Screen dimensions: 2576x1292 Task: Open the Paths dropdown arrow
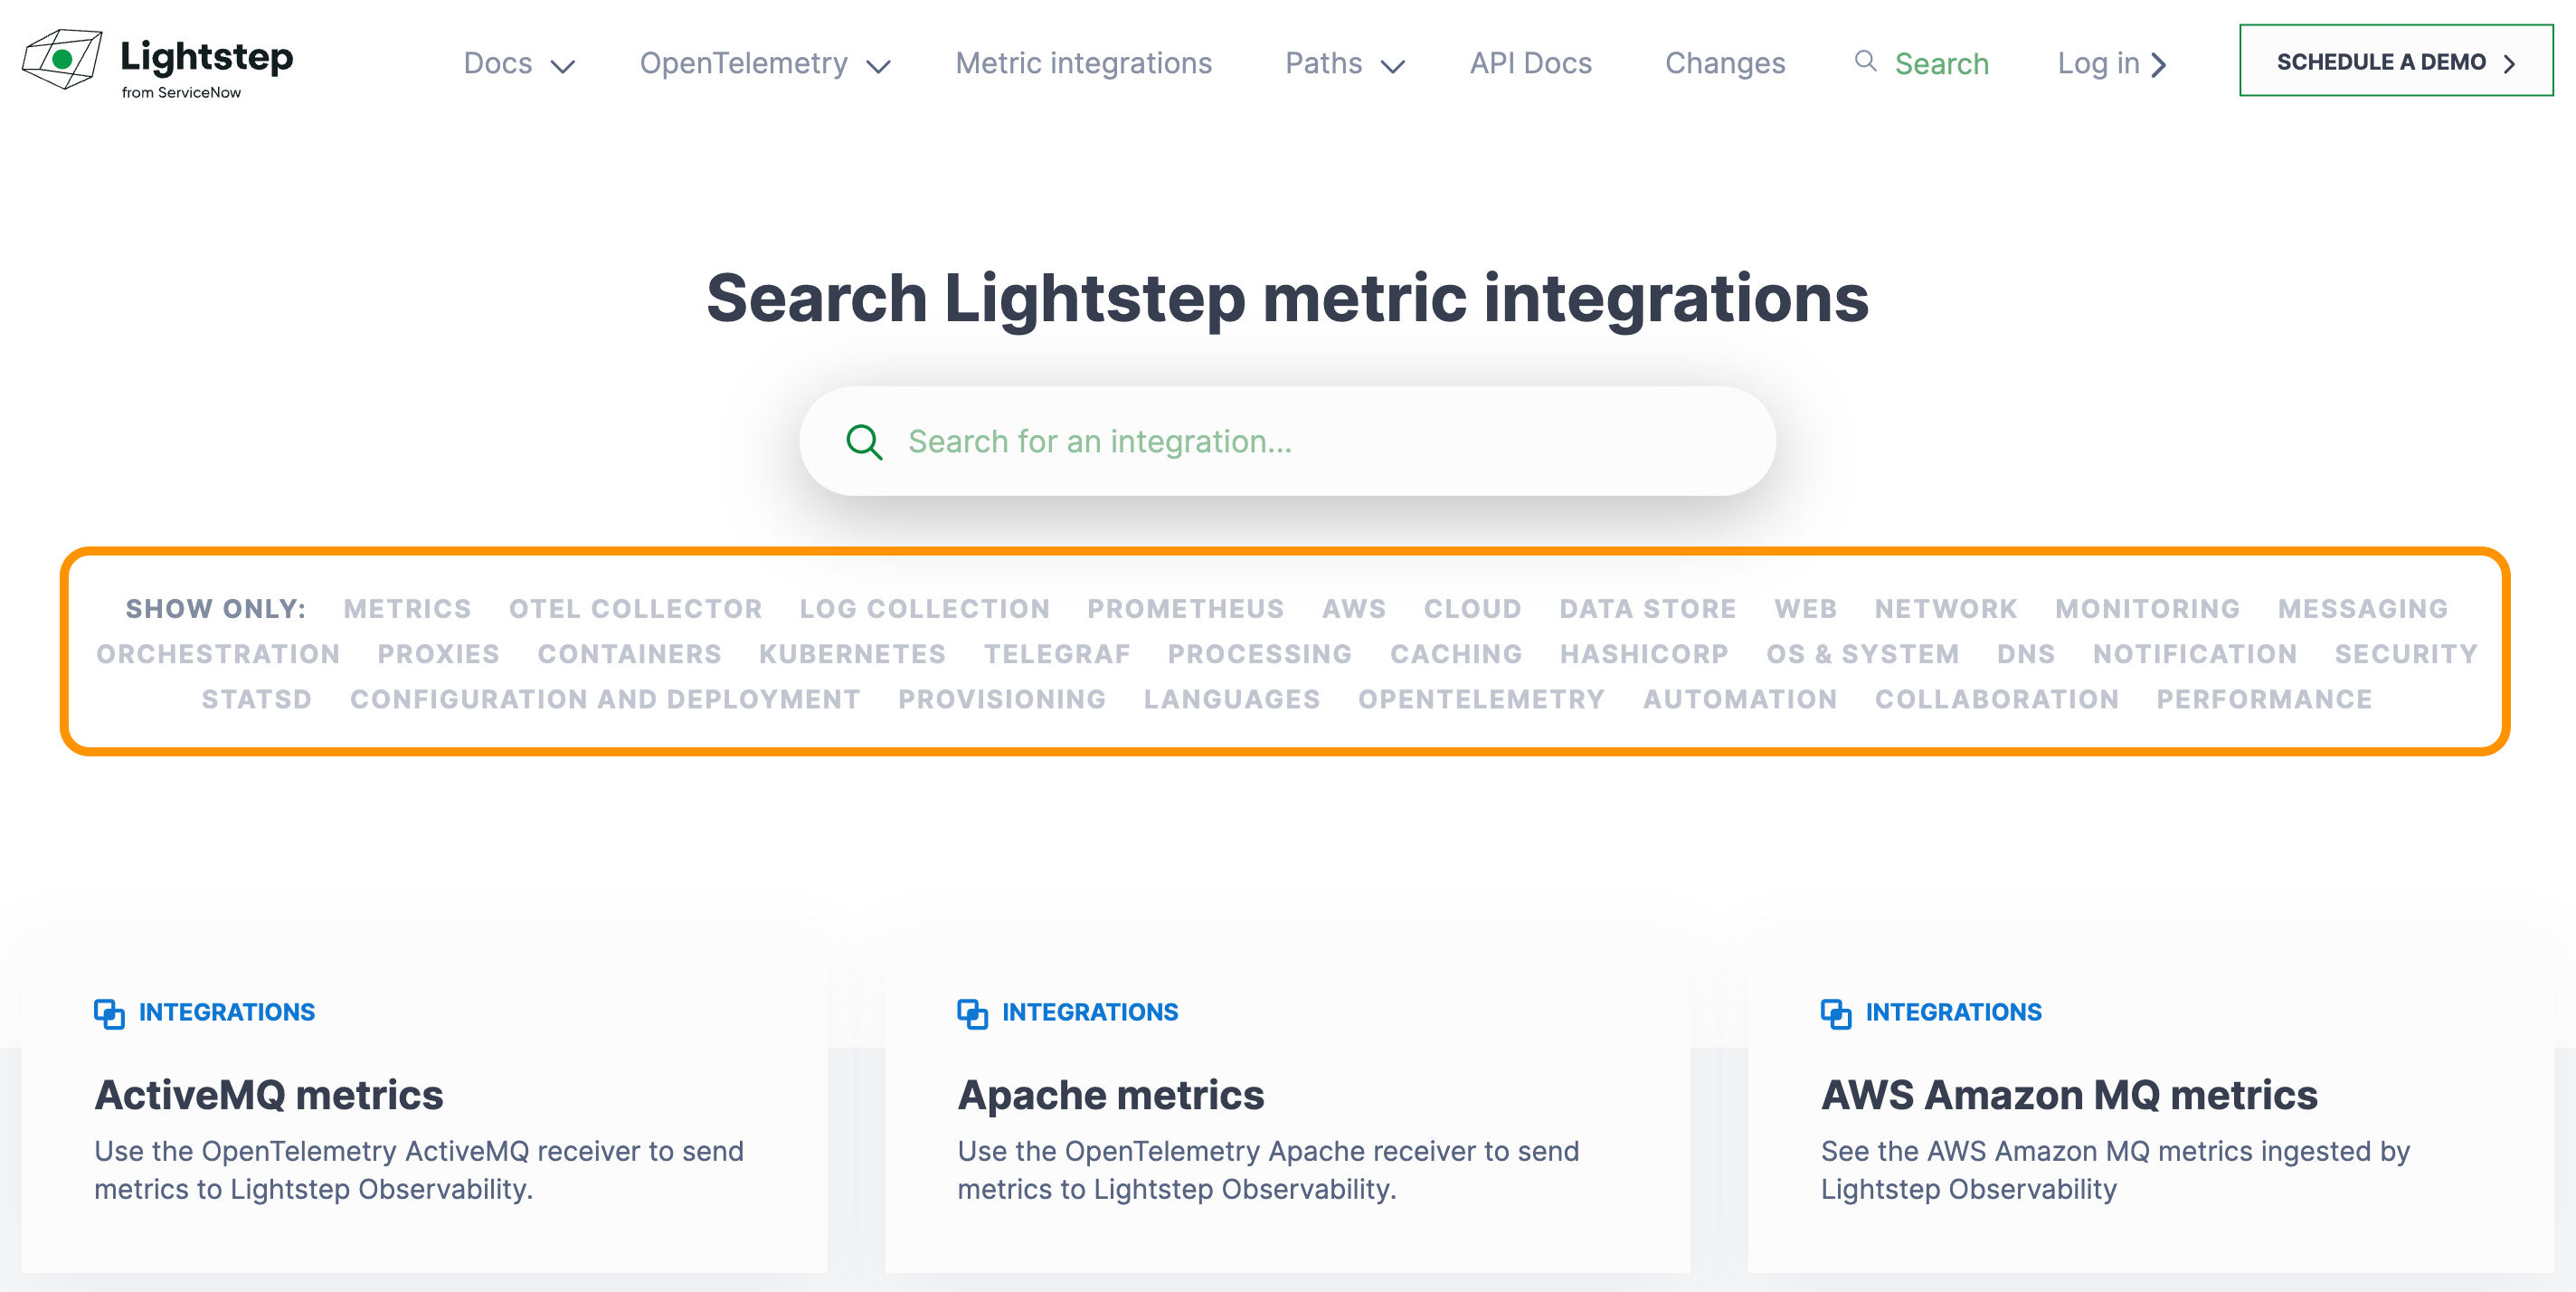pos(1392,67)
